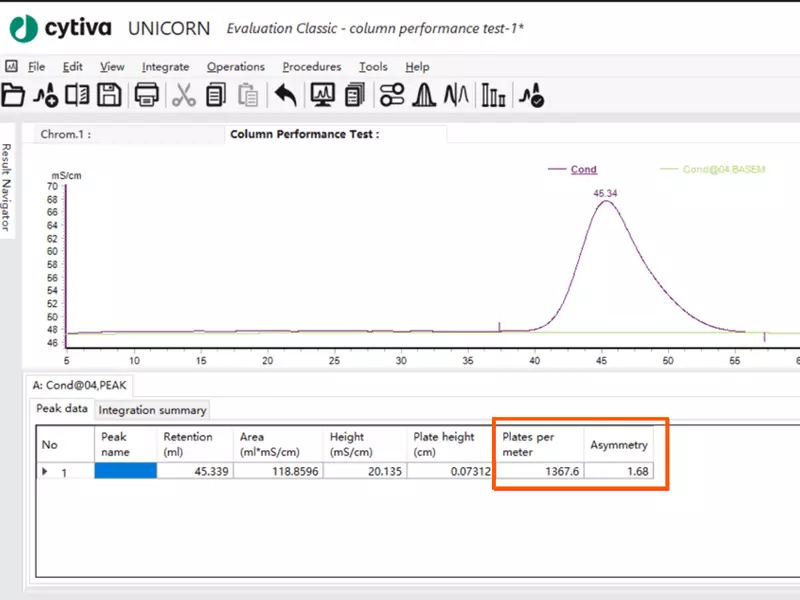This screenshot has height=600, width=800.
Task: Select the Cond@04,BASEM legend label
Action: [723, 169]
